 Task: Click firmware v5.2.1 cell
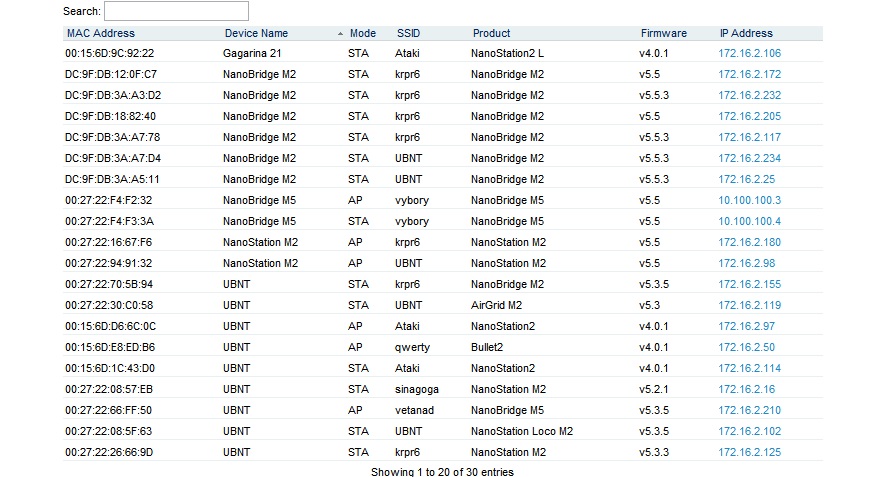click(x=654, y=389)
